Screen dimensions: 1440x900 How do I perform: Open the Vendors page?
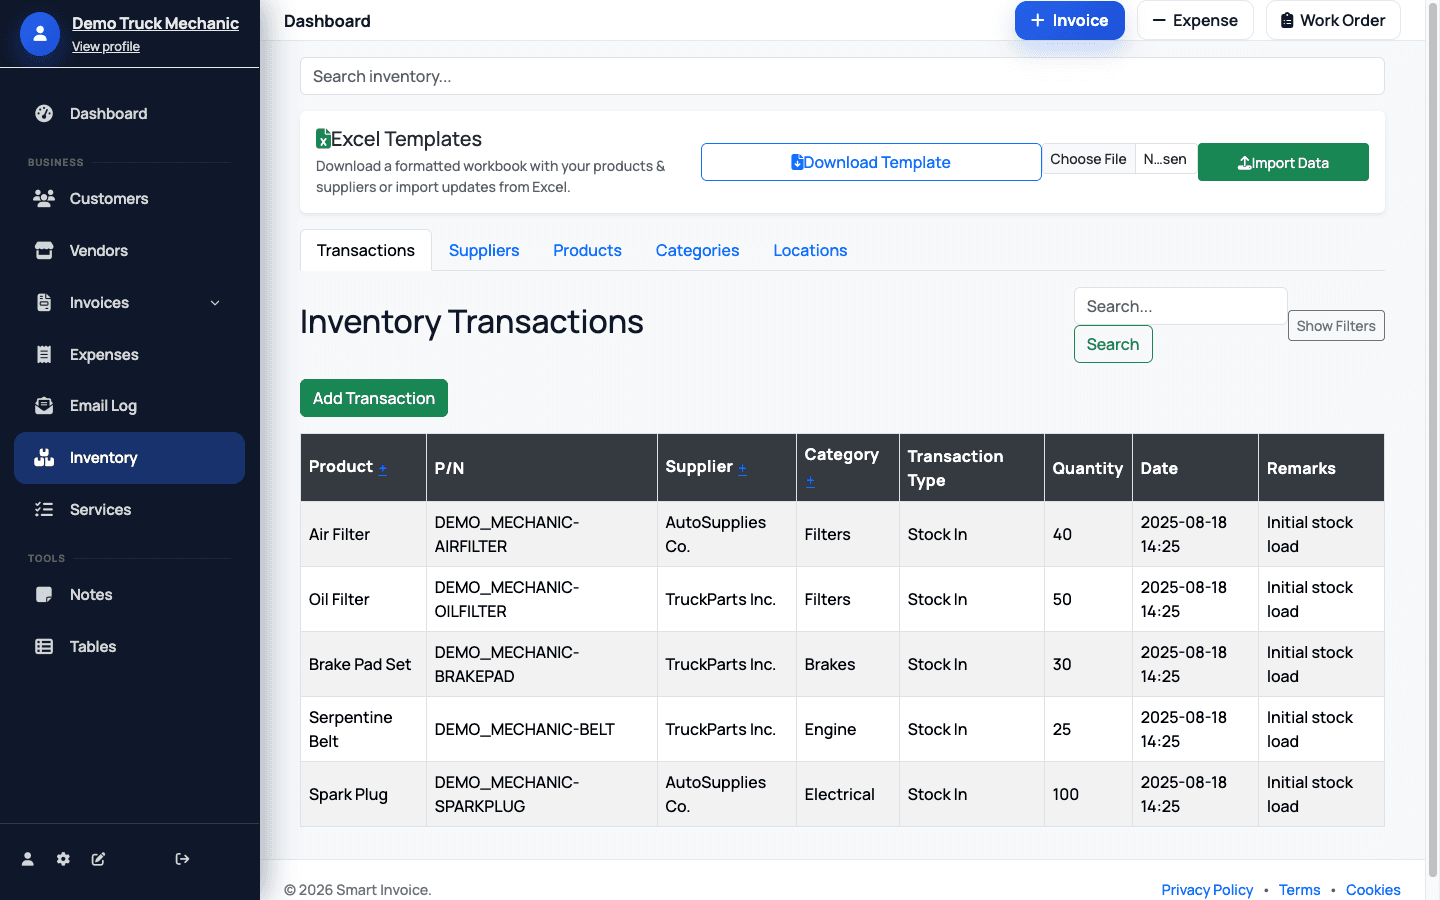129,251
